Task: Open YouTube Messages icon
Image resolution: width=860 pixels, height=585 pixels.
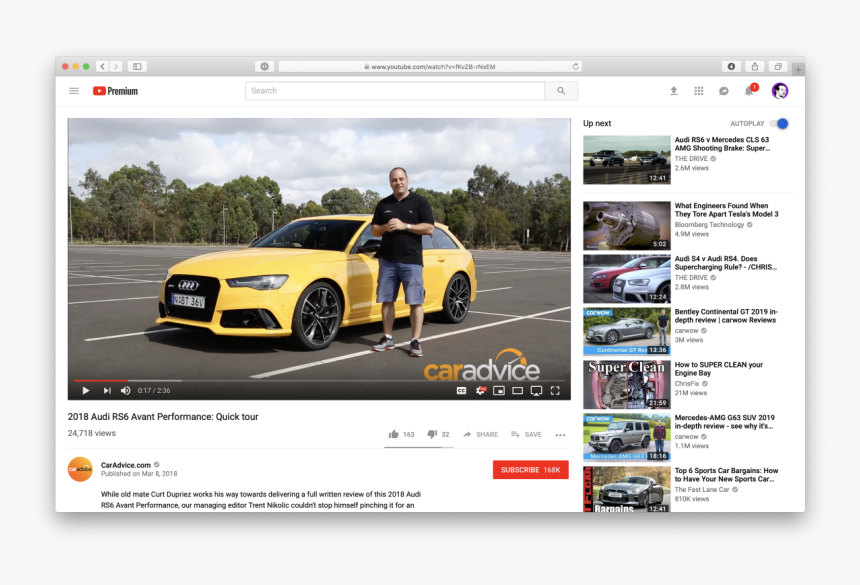Action: click(x=723, y=90)
